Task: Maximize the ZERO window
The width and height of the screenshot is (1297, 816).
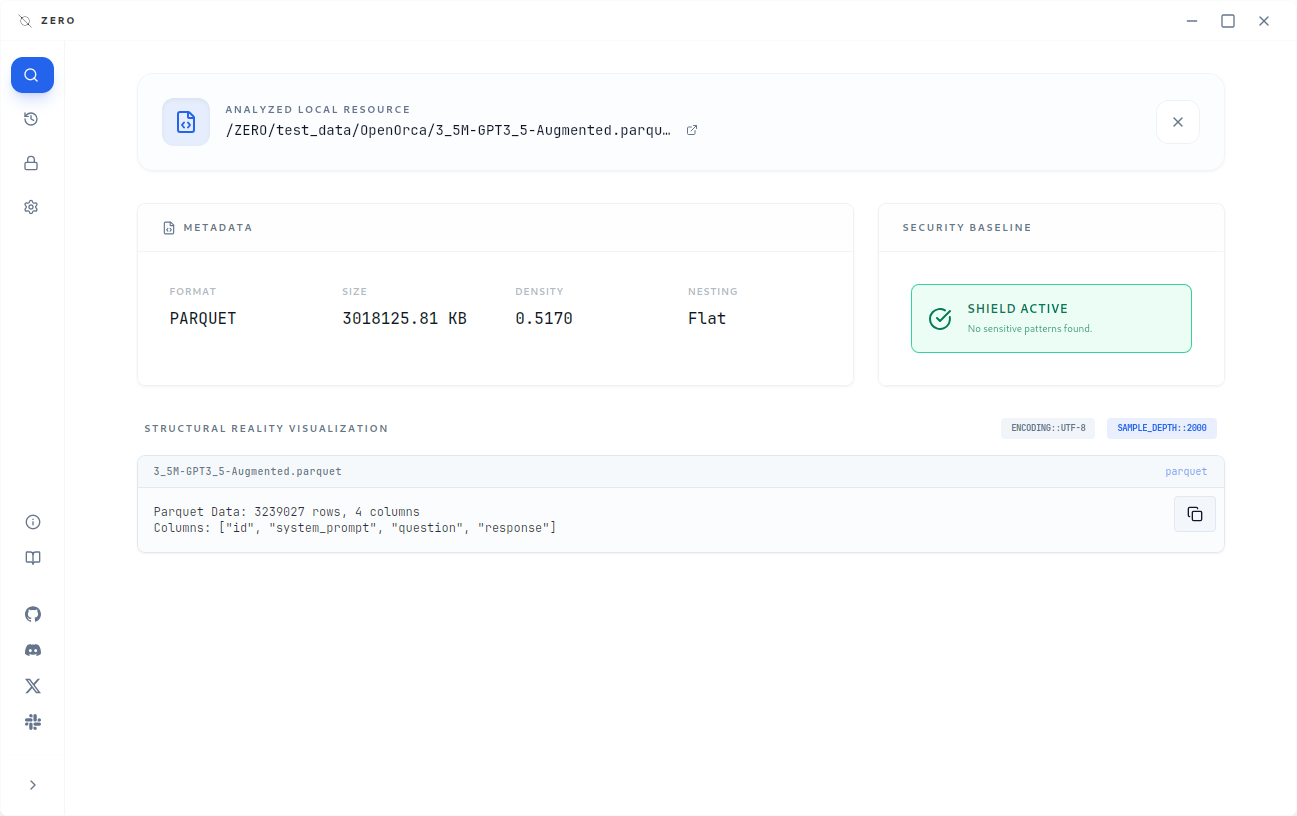Action: coord(1228,21)
